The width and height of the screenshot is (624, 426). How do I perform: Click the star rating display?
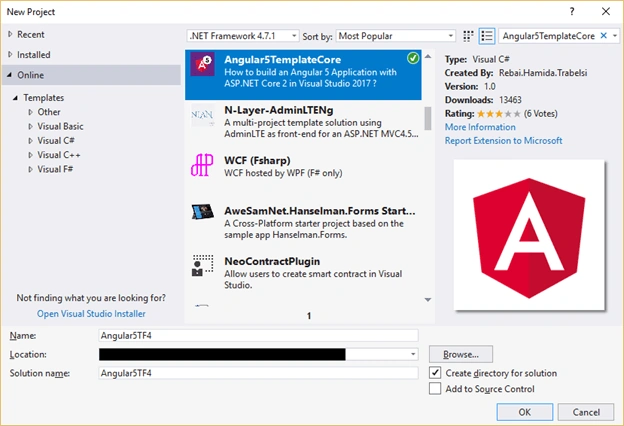(x=499, y=114)
